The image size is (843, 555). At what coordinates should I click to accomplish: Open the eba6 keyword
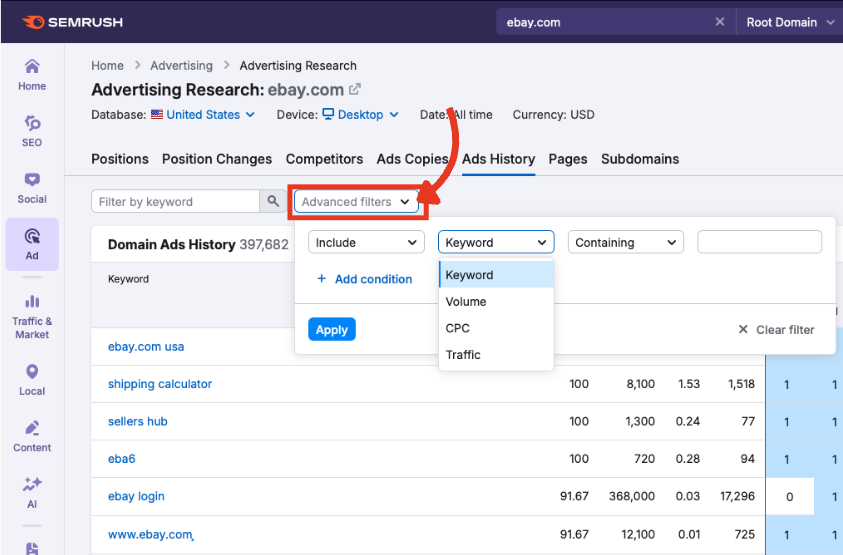click(122, 459)
